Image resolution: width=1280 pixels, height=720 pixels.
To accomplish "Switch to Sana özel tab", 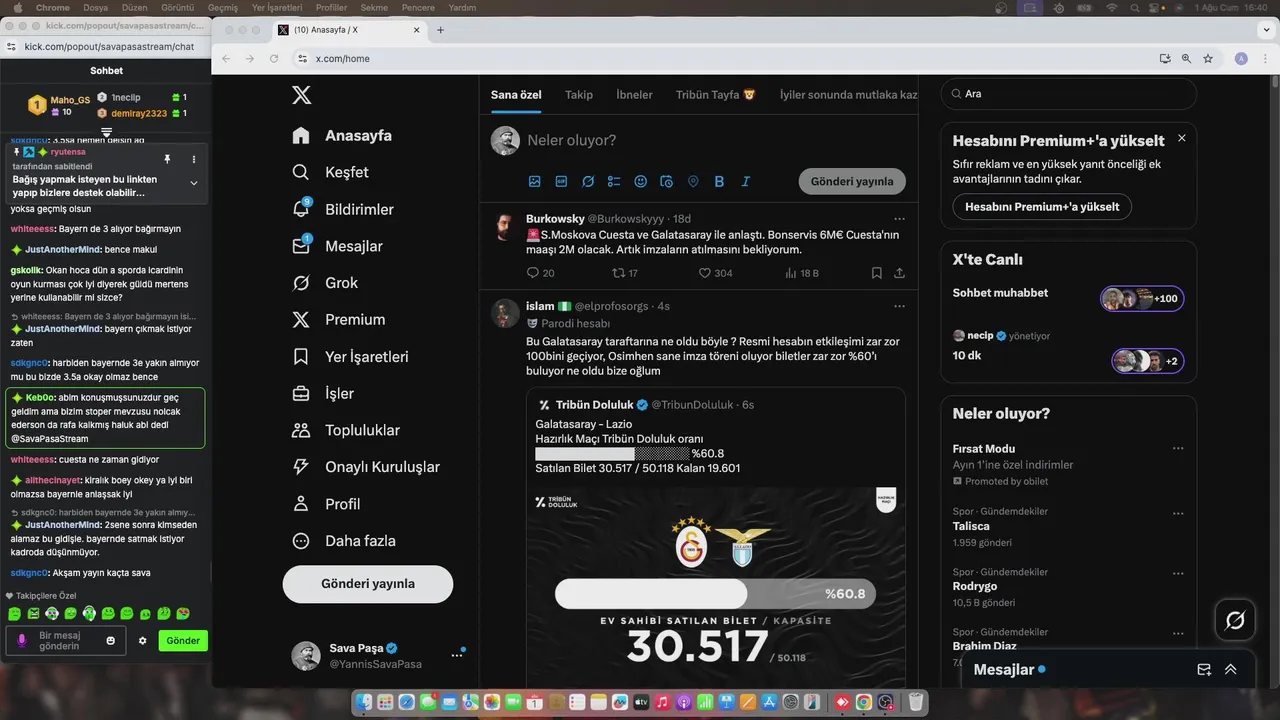I will [516, 95].
